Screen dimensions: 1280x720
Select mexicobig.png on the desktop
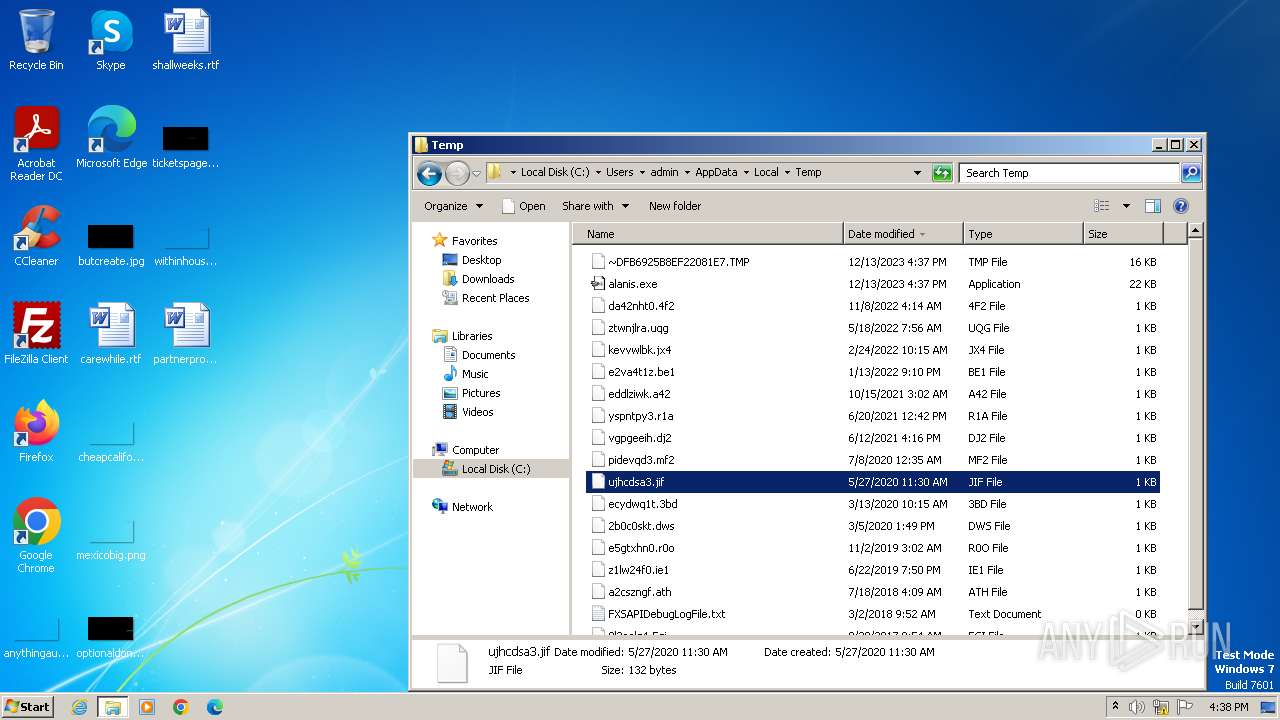[x=111, y=540]
